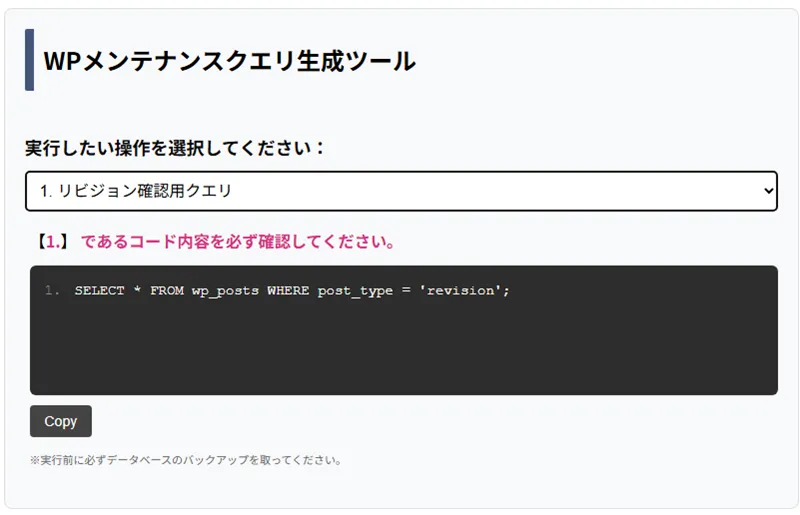Click the 【1.】 marker in the warning

tap(52, 242)
